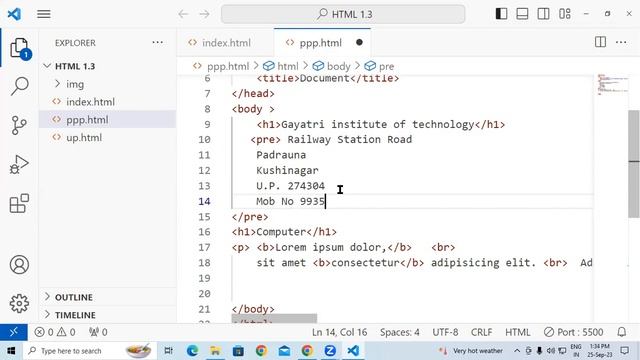Click ppp.html in the breadcrumb
The height and width of the screenshot is (360, 640).
click(228, 66)
